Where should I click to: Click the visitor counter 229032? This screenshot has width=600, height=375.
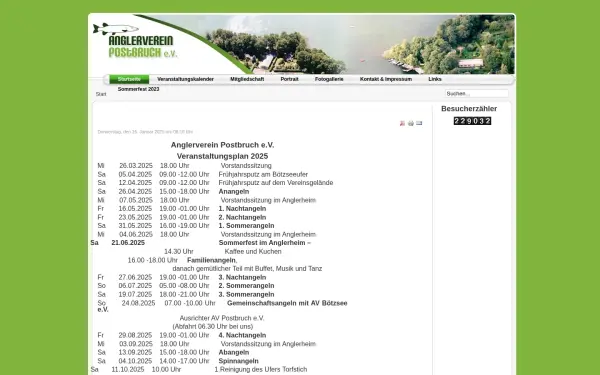point(472,121)
